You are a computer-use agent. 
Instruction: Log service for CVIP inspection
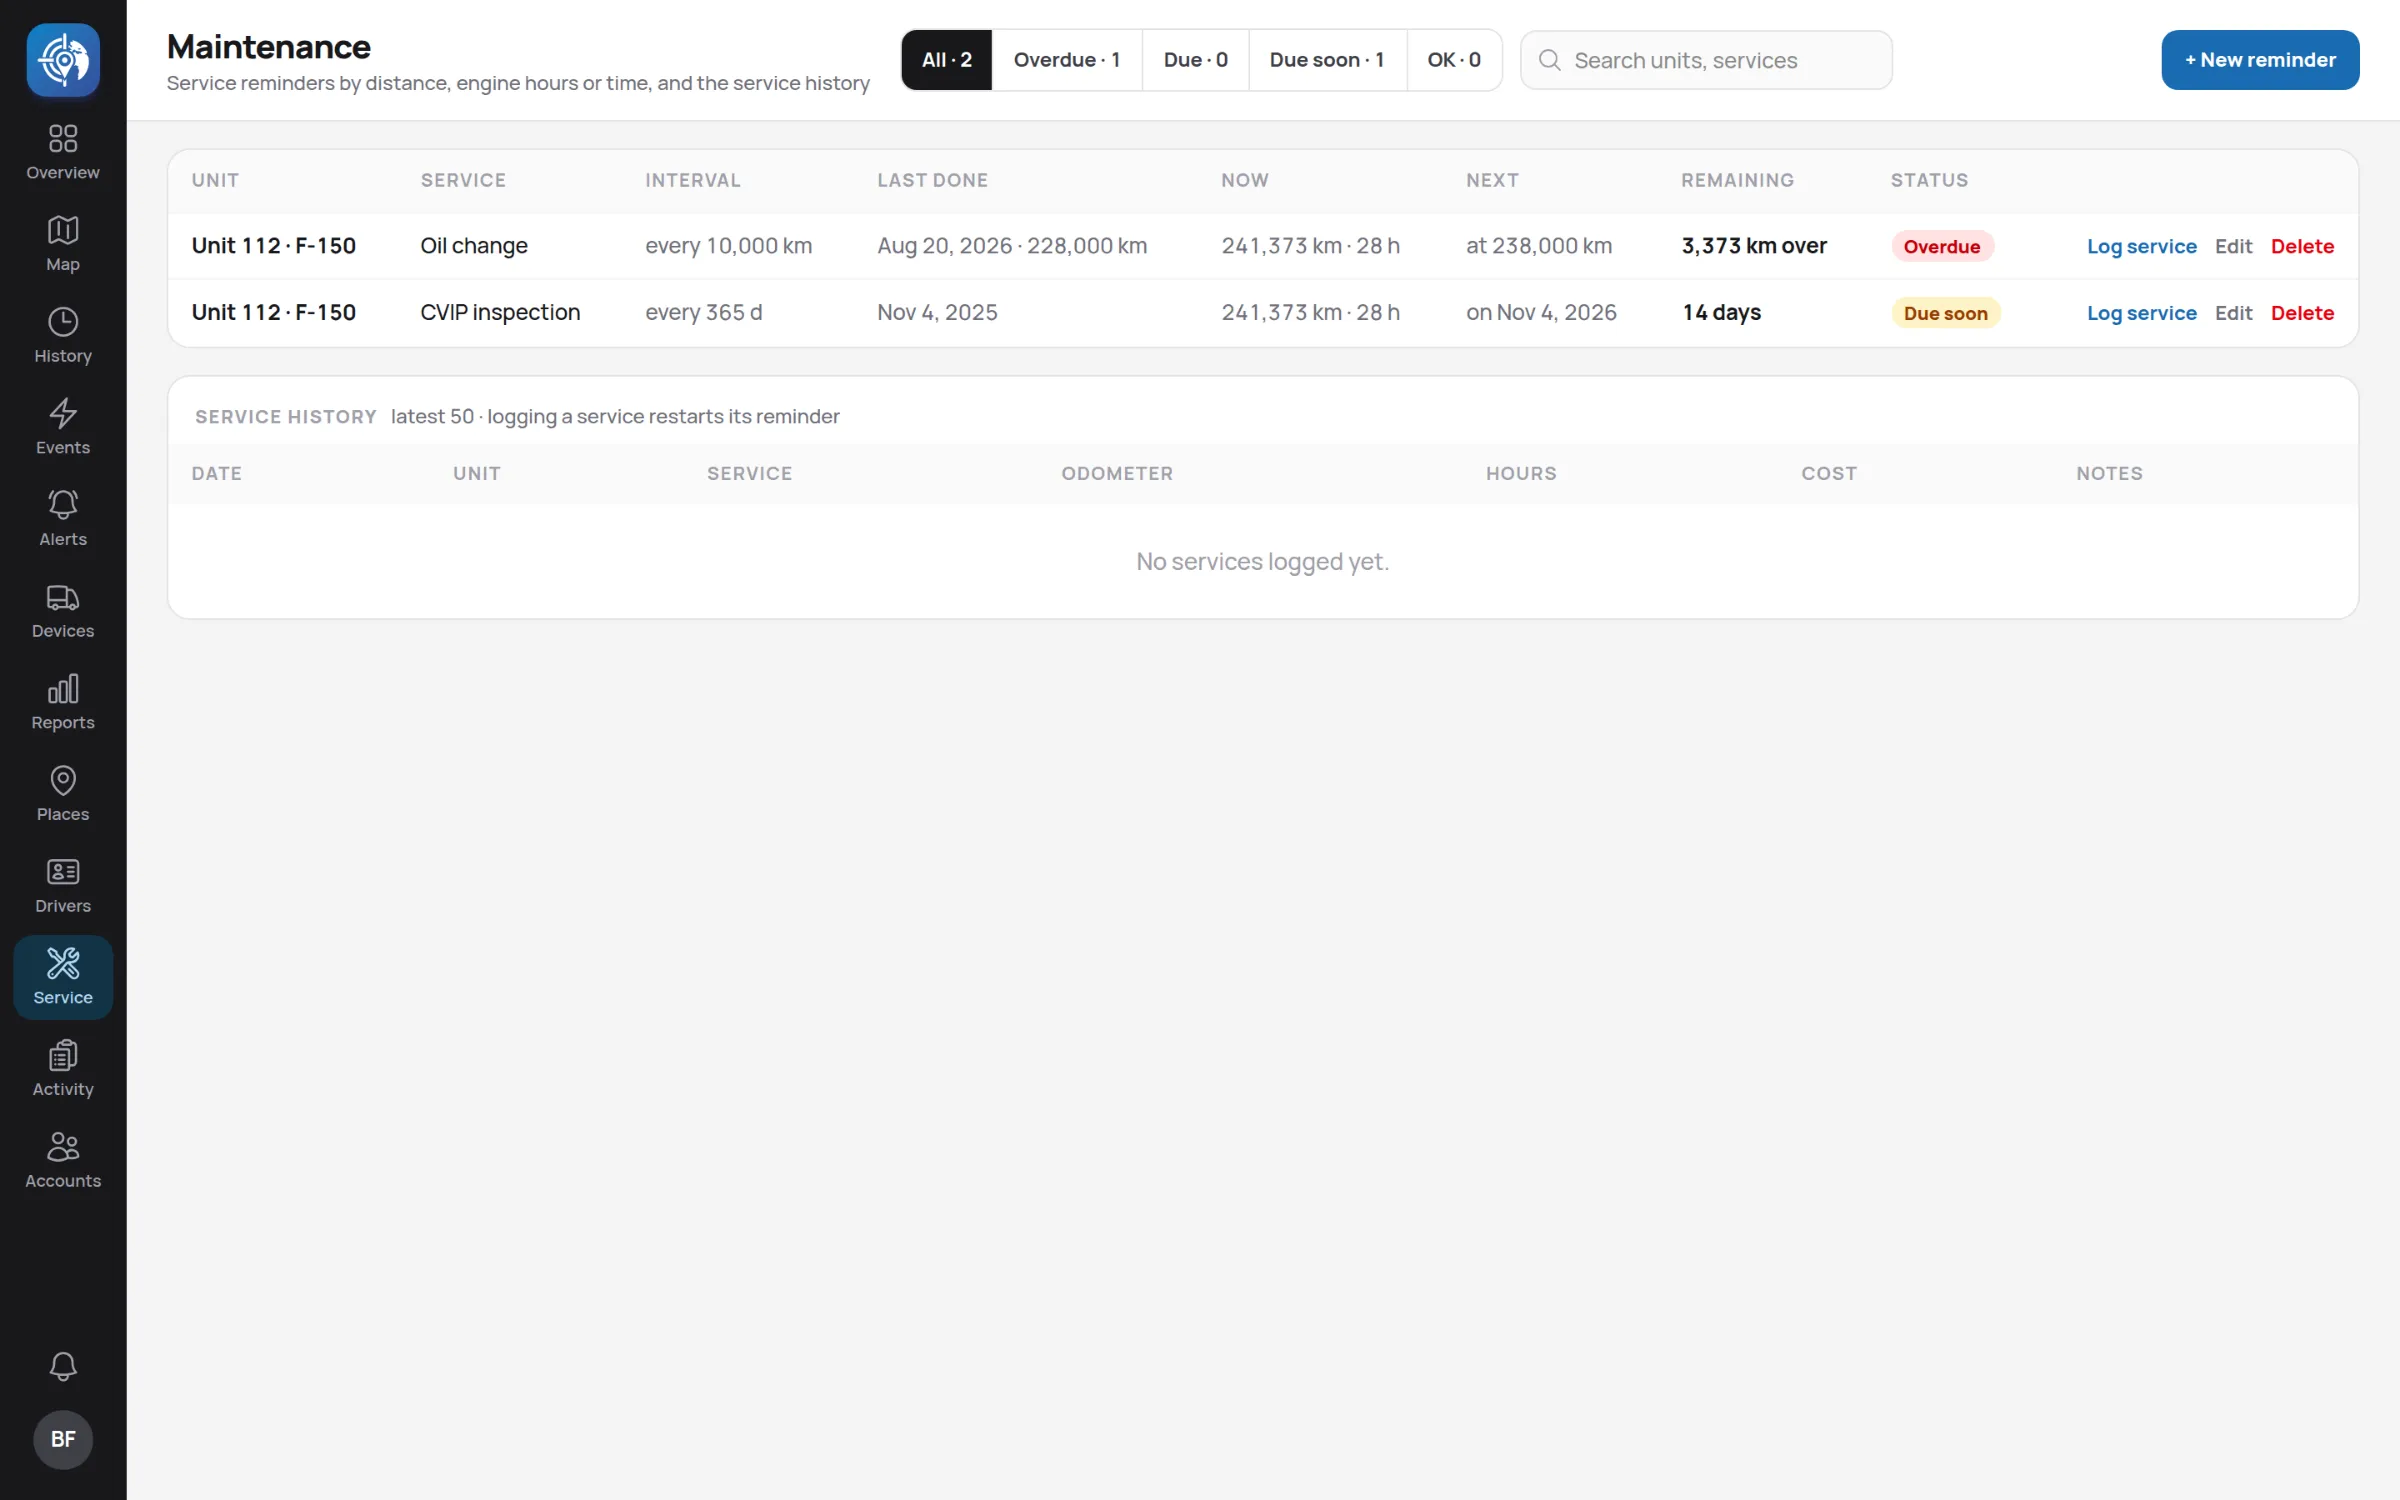(2141, 313)
